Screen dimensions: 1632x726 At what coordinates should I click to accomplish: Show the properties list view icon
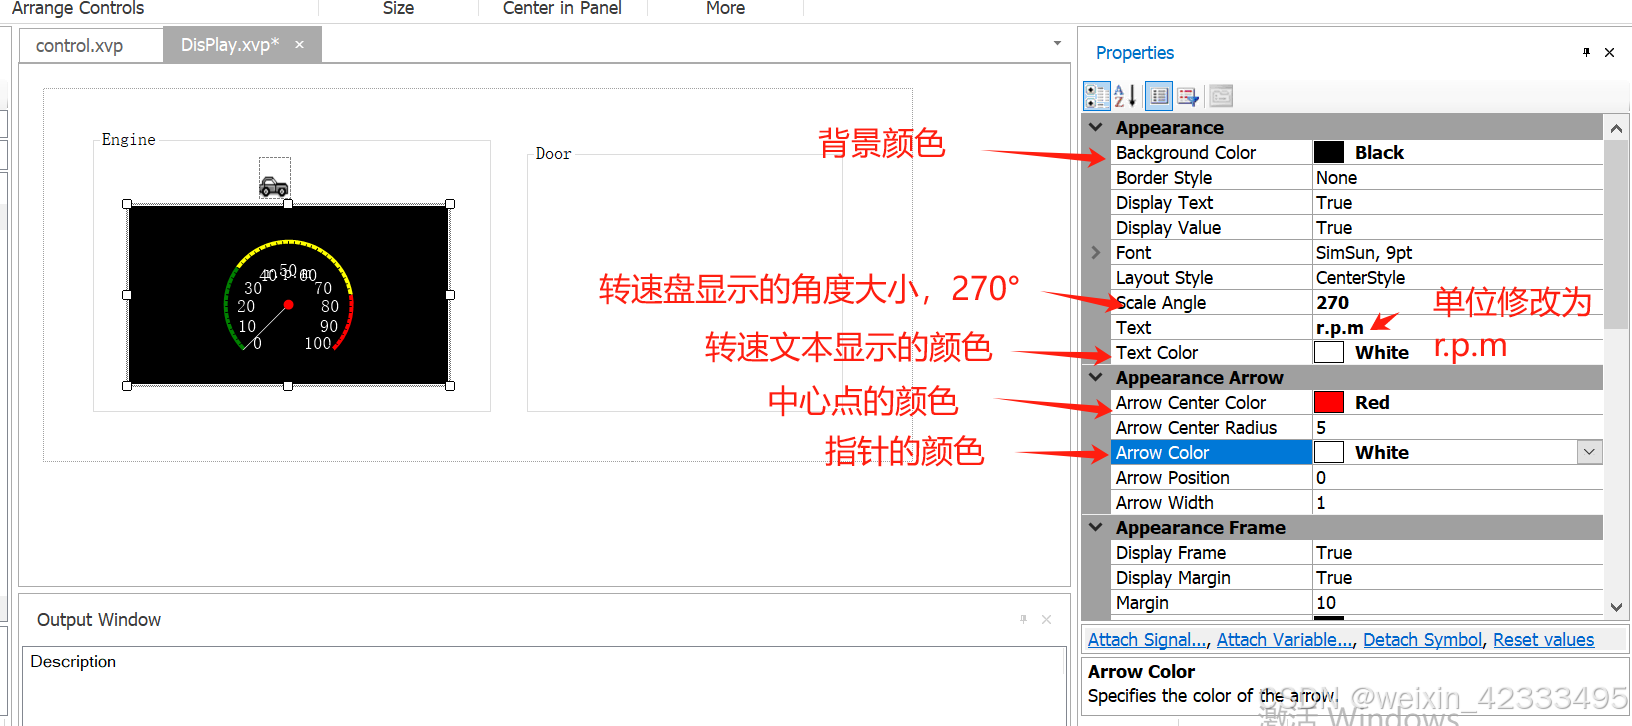(x=1159, y=96)
